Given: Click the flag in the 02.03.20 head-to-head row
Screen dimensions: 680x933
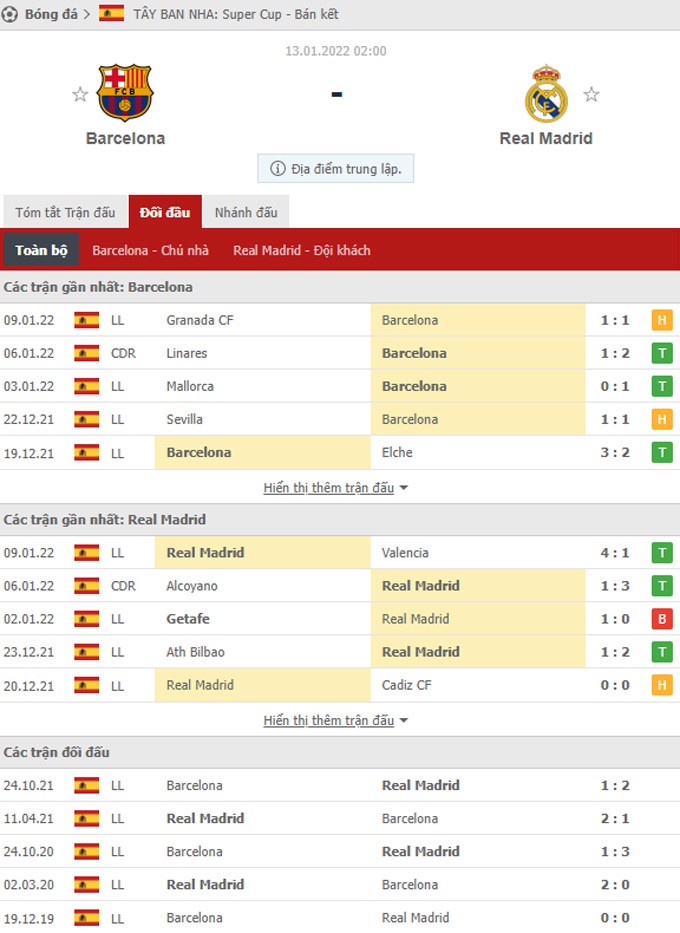Looking at the screenshot, I should (x=87, y=885).
